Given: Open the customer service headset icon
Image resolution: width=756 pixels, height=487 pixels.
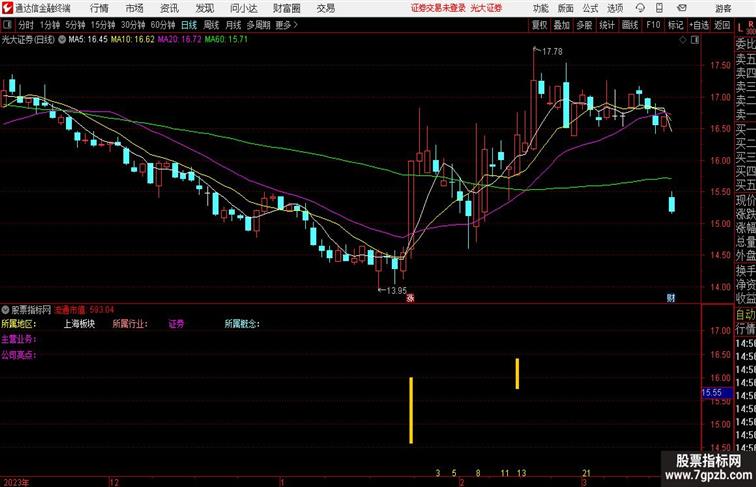Looking at the screenshot, I should [x=640, y=8].
